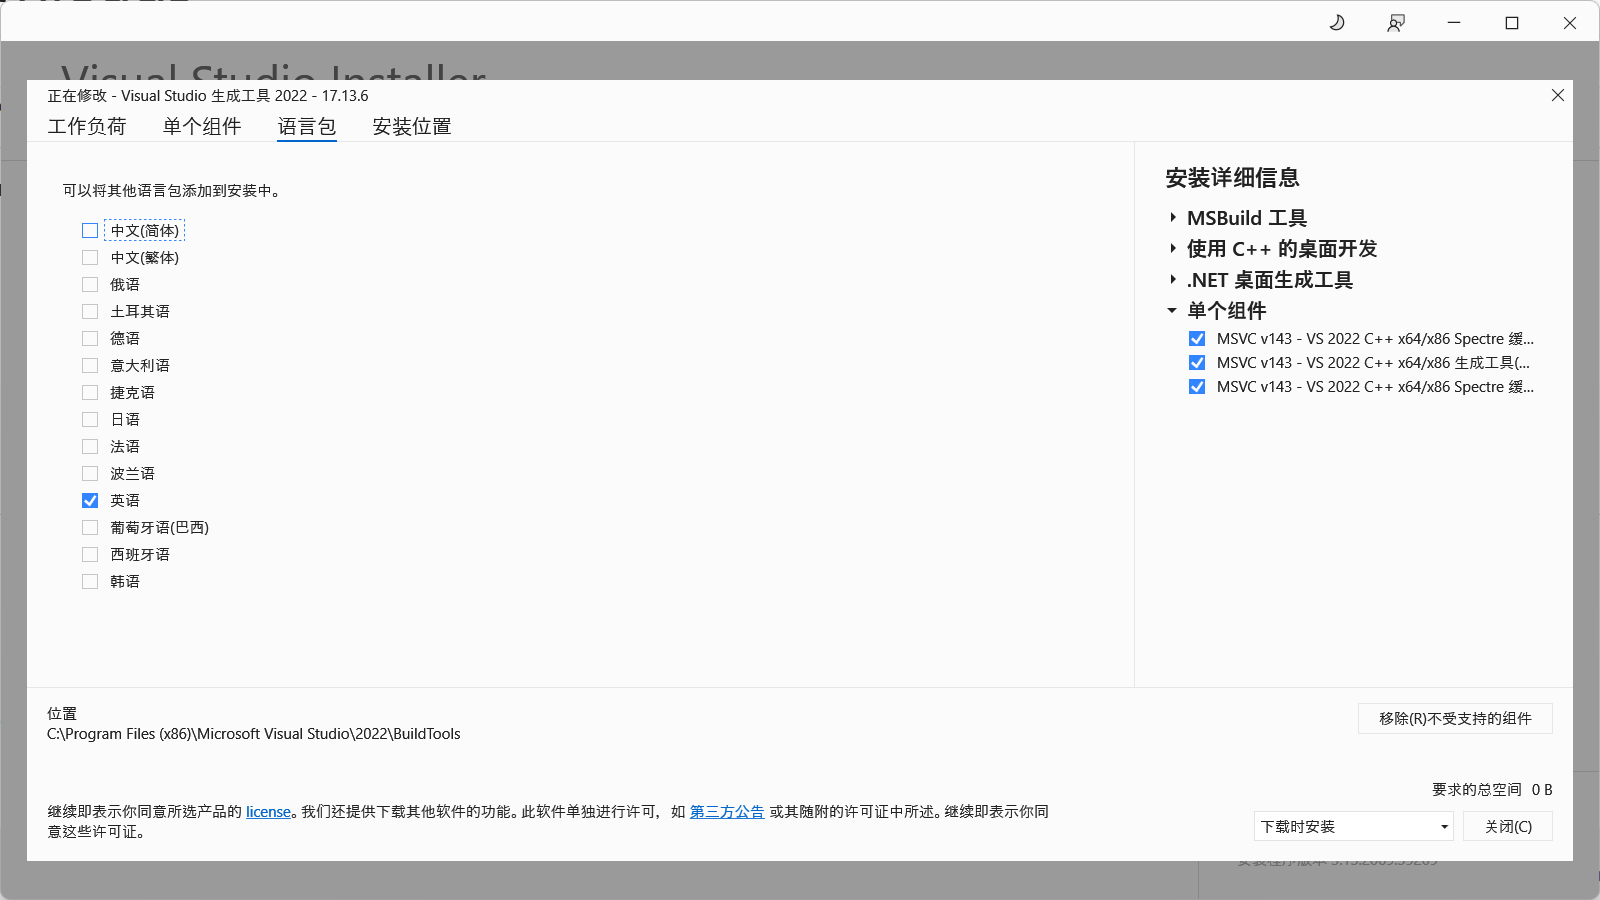1600x900 pixels.
Task: Select the 语言包 tab
Action: pyautogui.click(x=307, y=127)
